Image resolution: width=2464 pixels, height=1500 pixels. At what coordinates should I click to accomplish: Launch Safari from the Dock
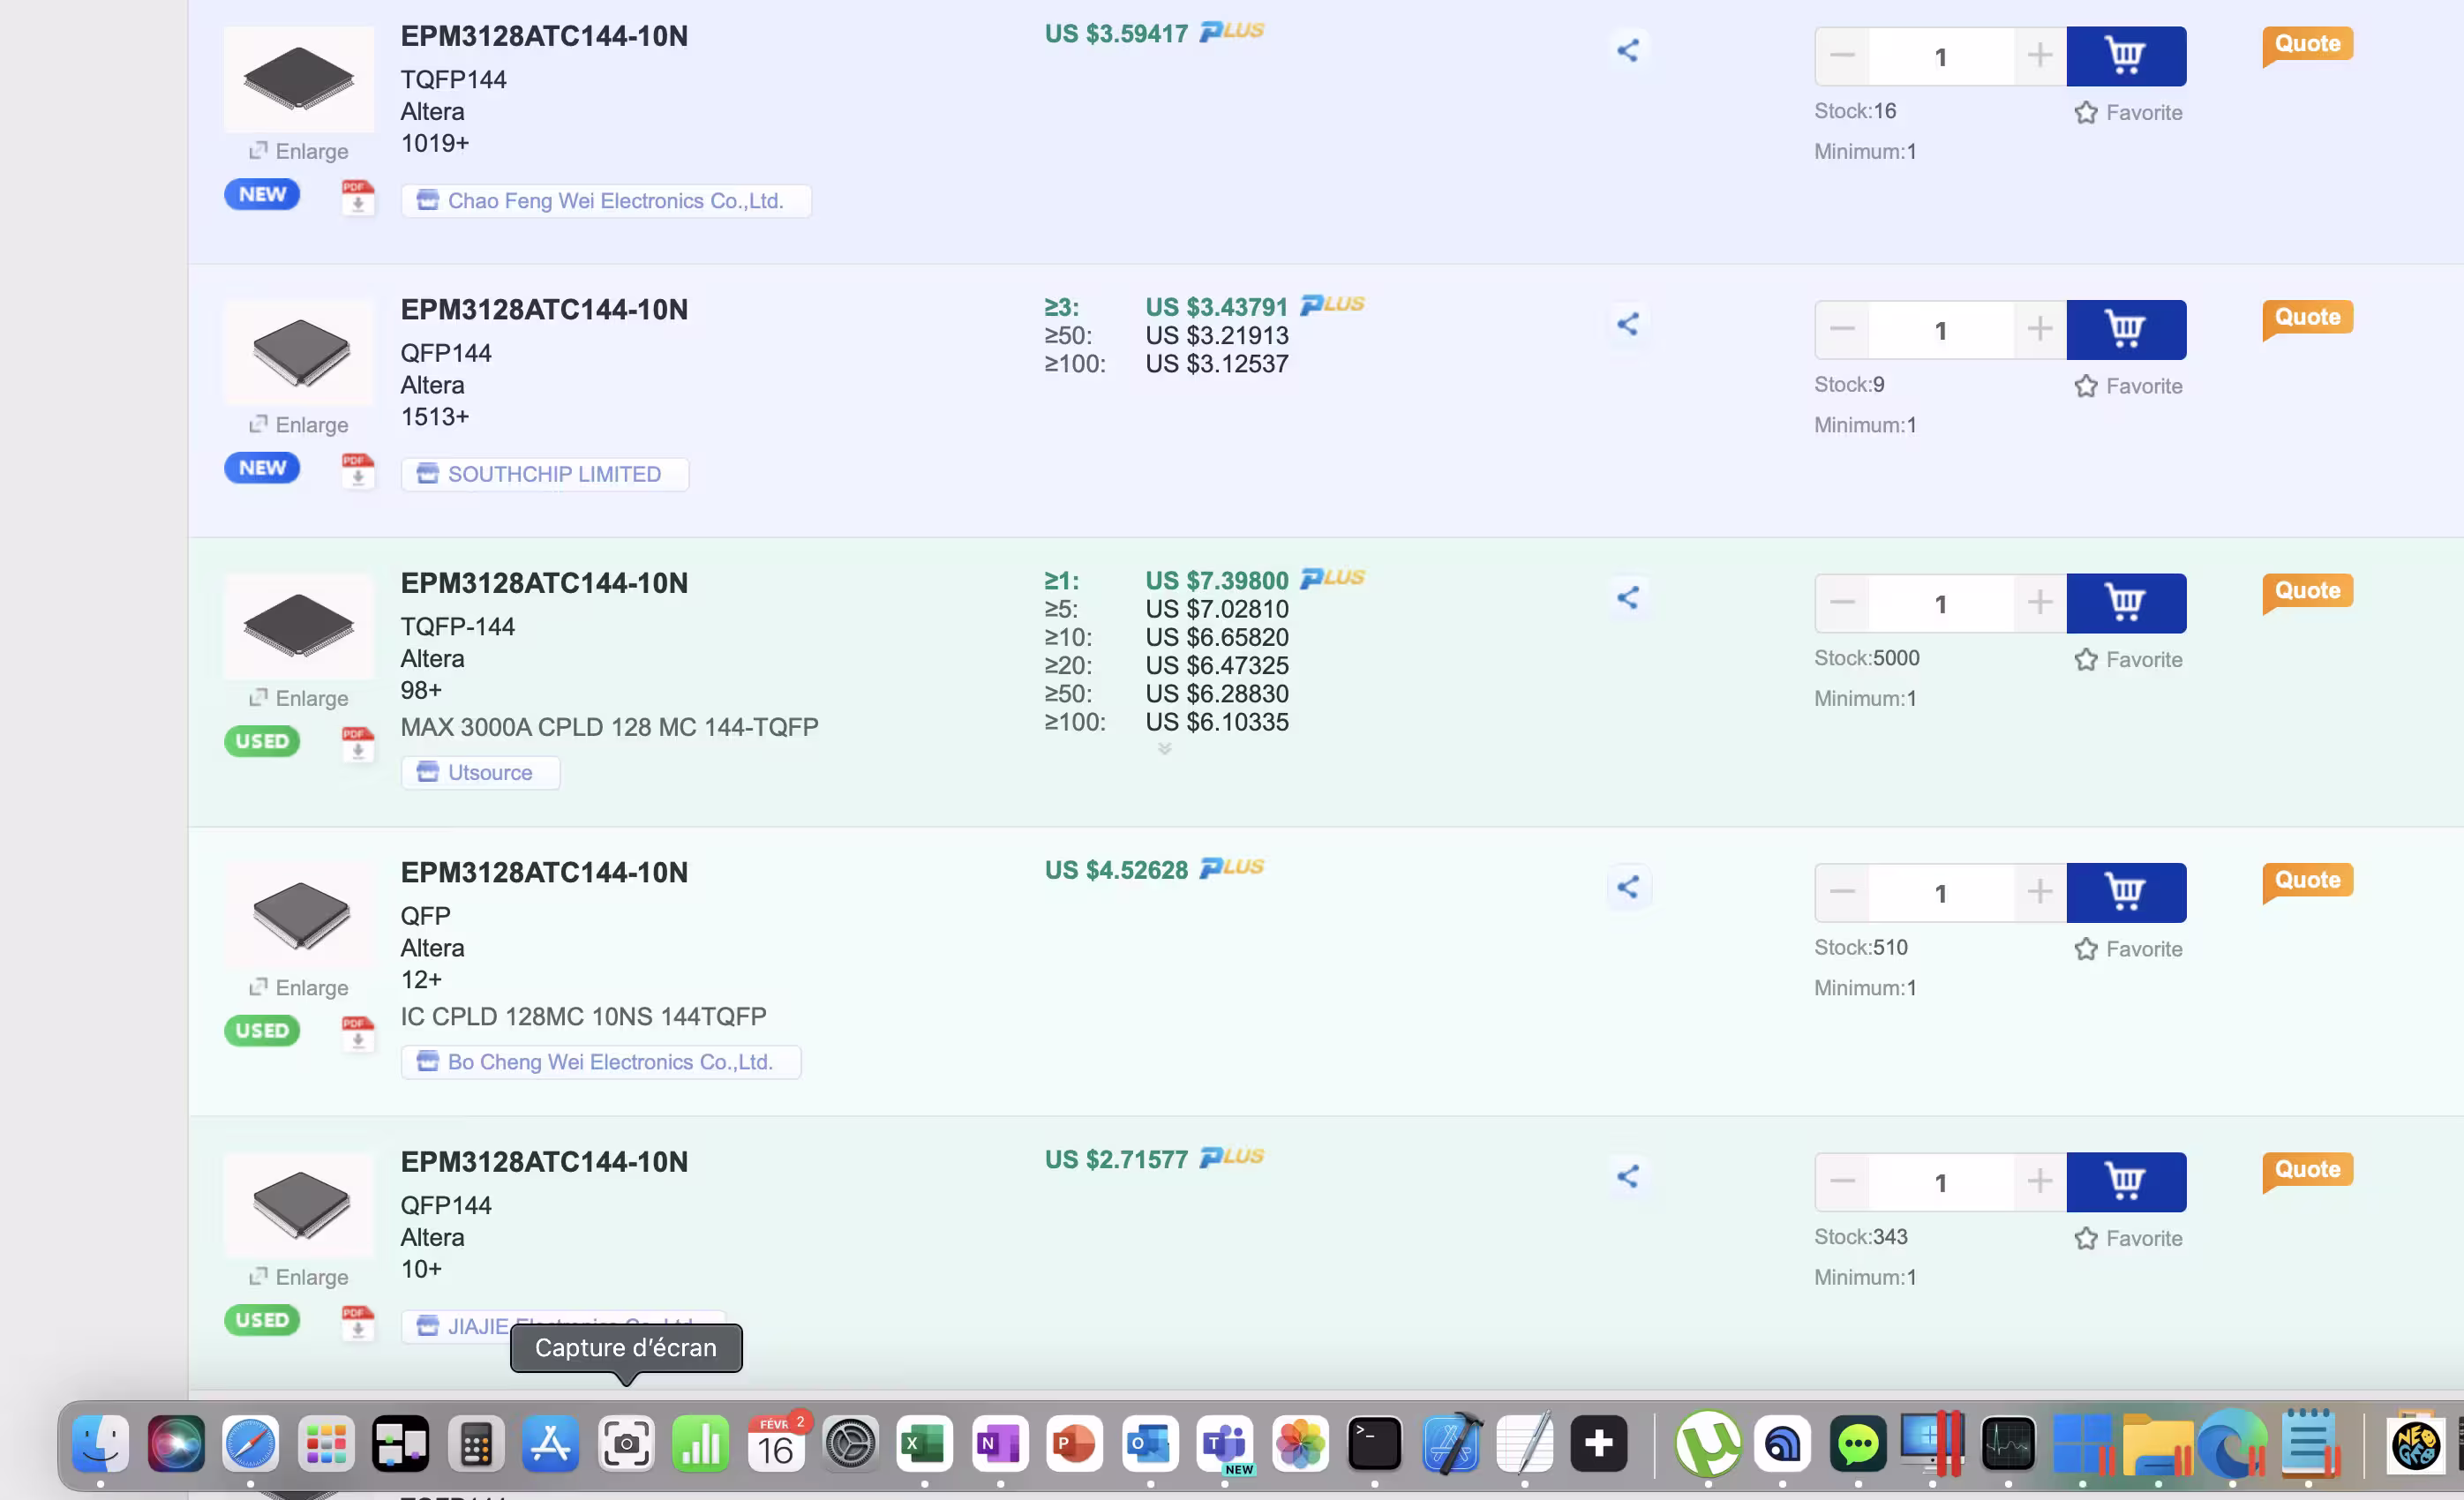point(250,1443)
